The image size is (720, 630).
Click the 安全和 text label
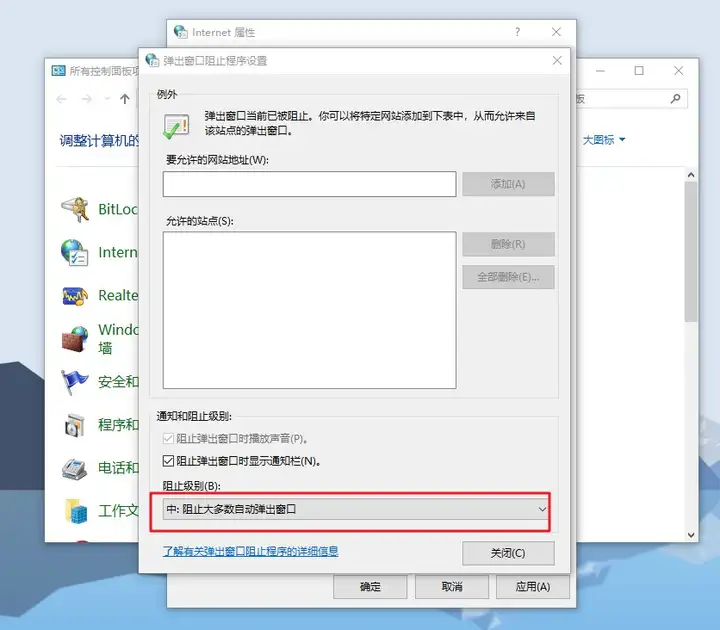[118, 382]
